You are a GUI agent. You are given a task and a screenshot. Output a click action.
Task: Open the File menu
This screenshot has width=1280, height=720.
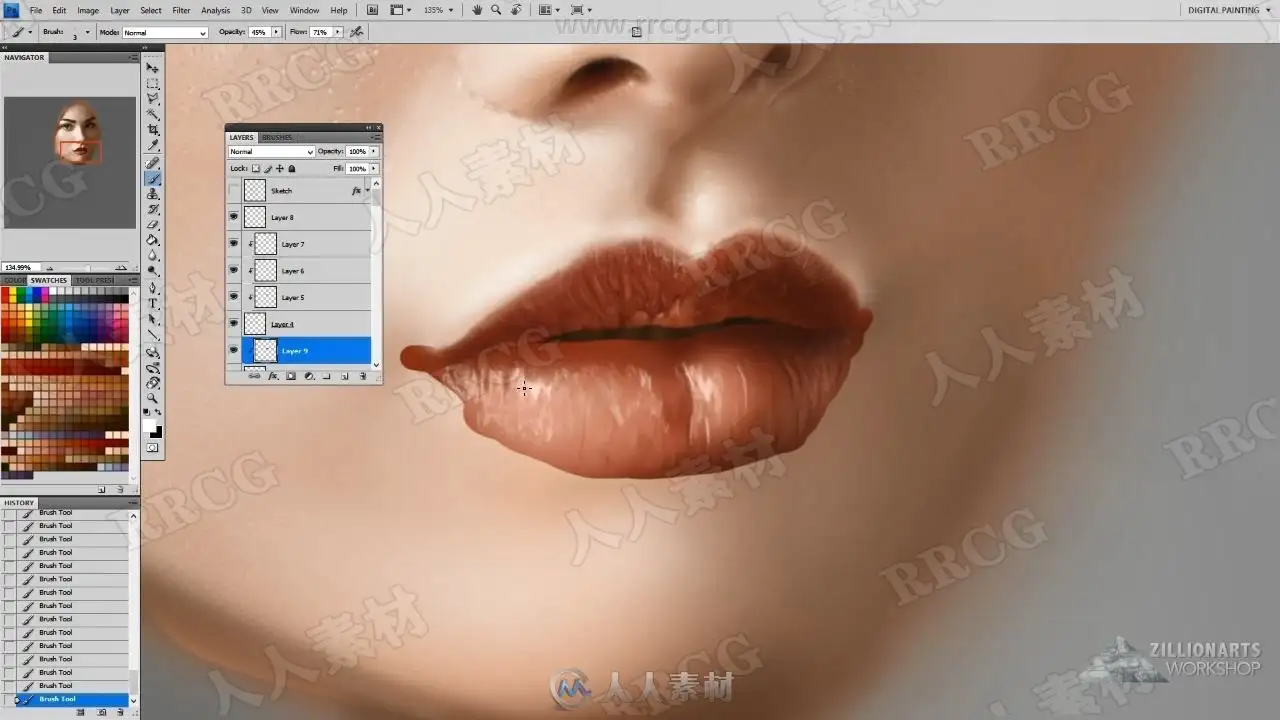(x=35, y=10)
